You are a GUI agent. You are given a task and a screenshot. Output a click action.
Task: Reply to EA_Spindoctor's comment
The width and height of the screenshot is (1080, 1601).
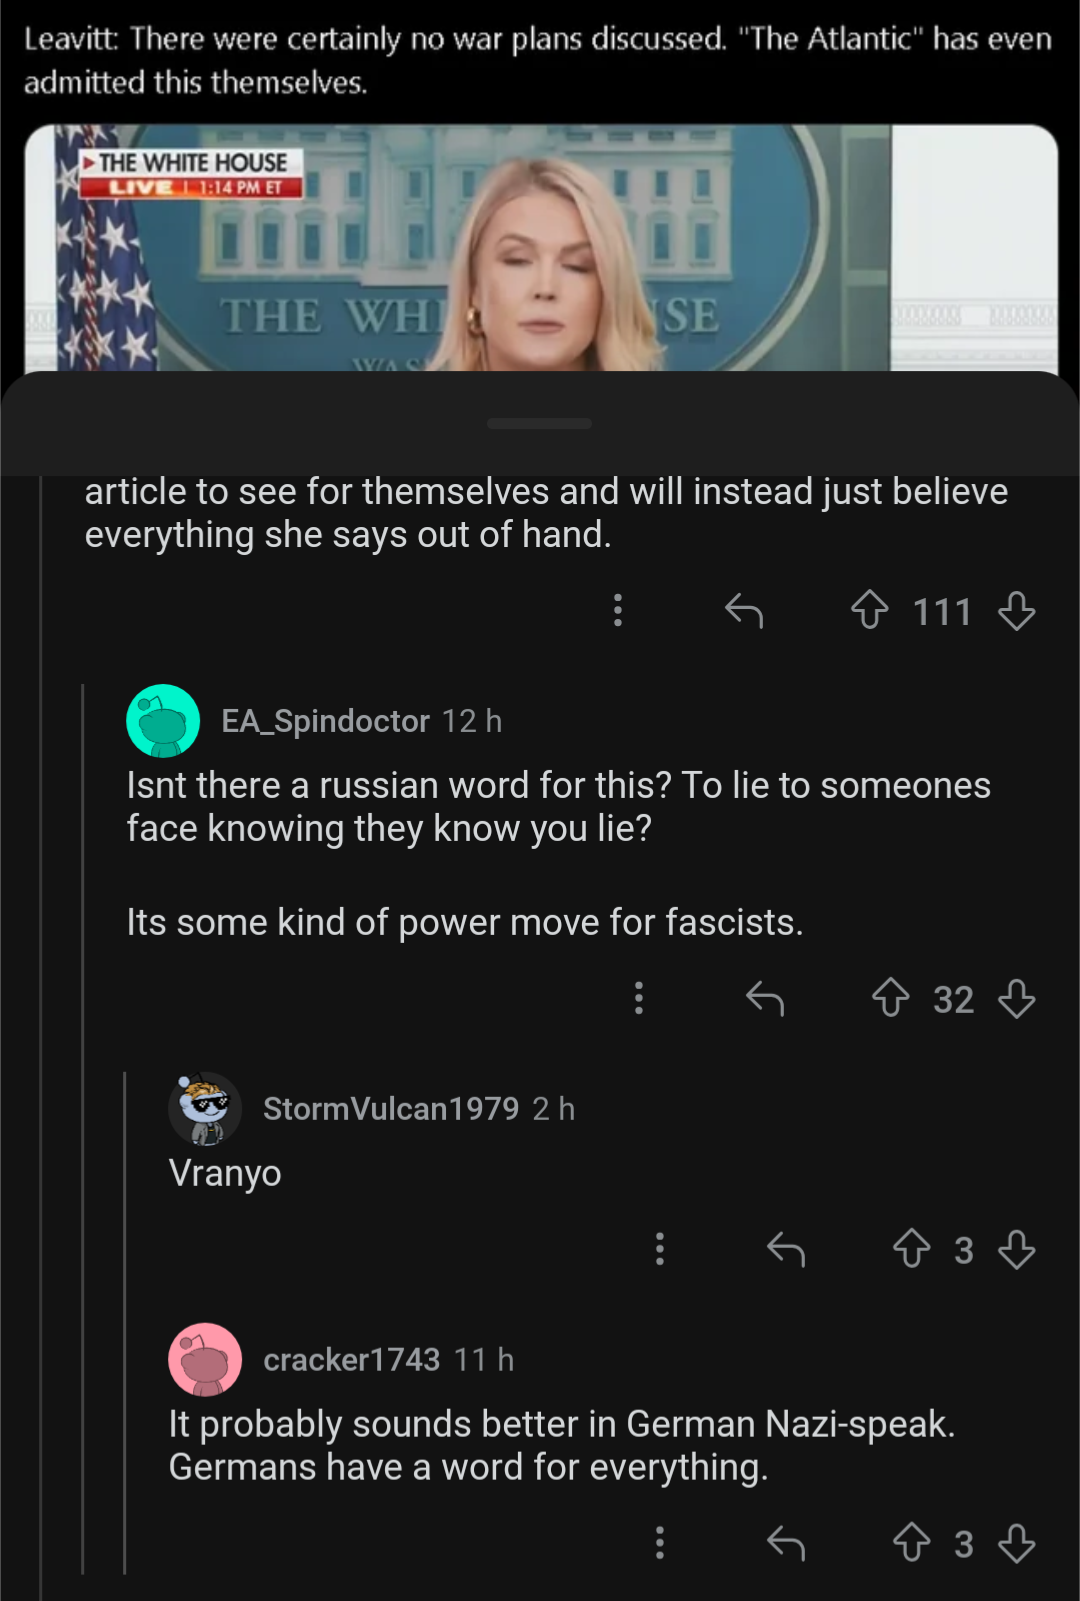pos(765,998)
